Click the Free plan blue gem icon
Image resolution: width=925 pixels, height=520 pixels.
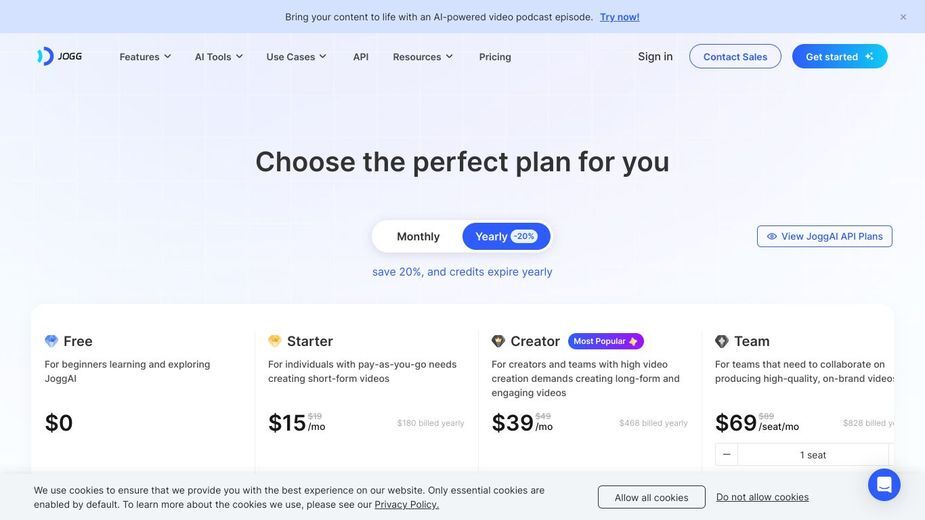(x=51, y=341)
